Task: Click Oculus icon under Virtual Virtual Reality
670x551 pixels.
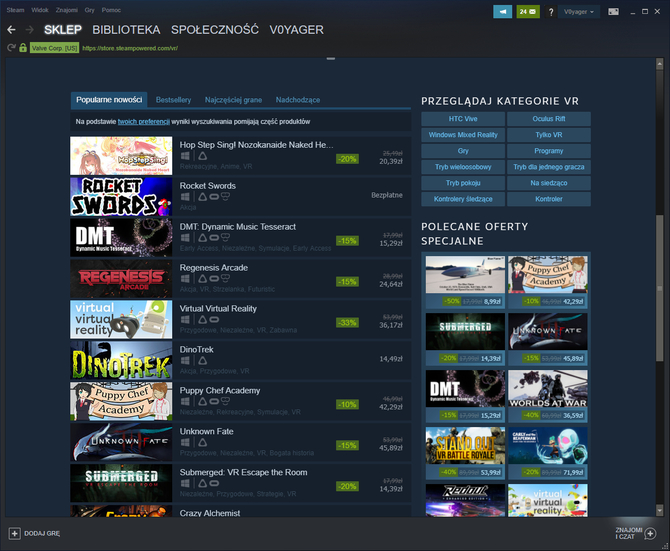Action: pos(214,320)
